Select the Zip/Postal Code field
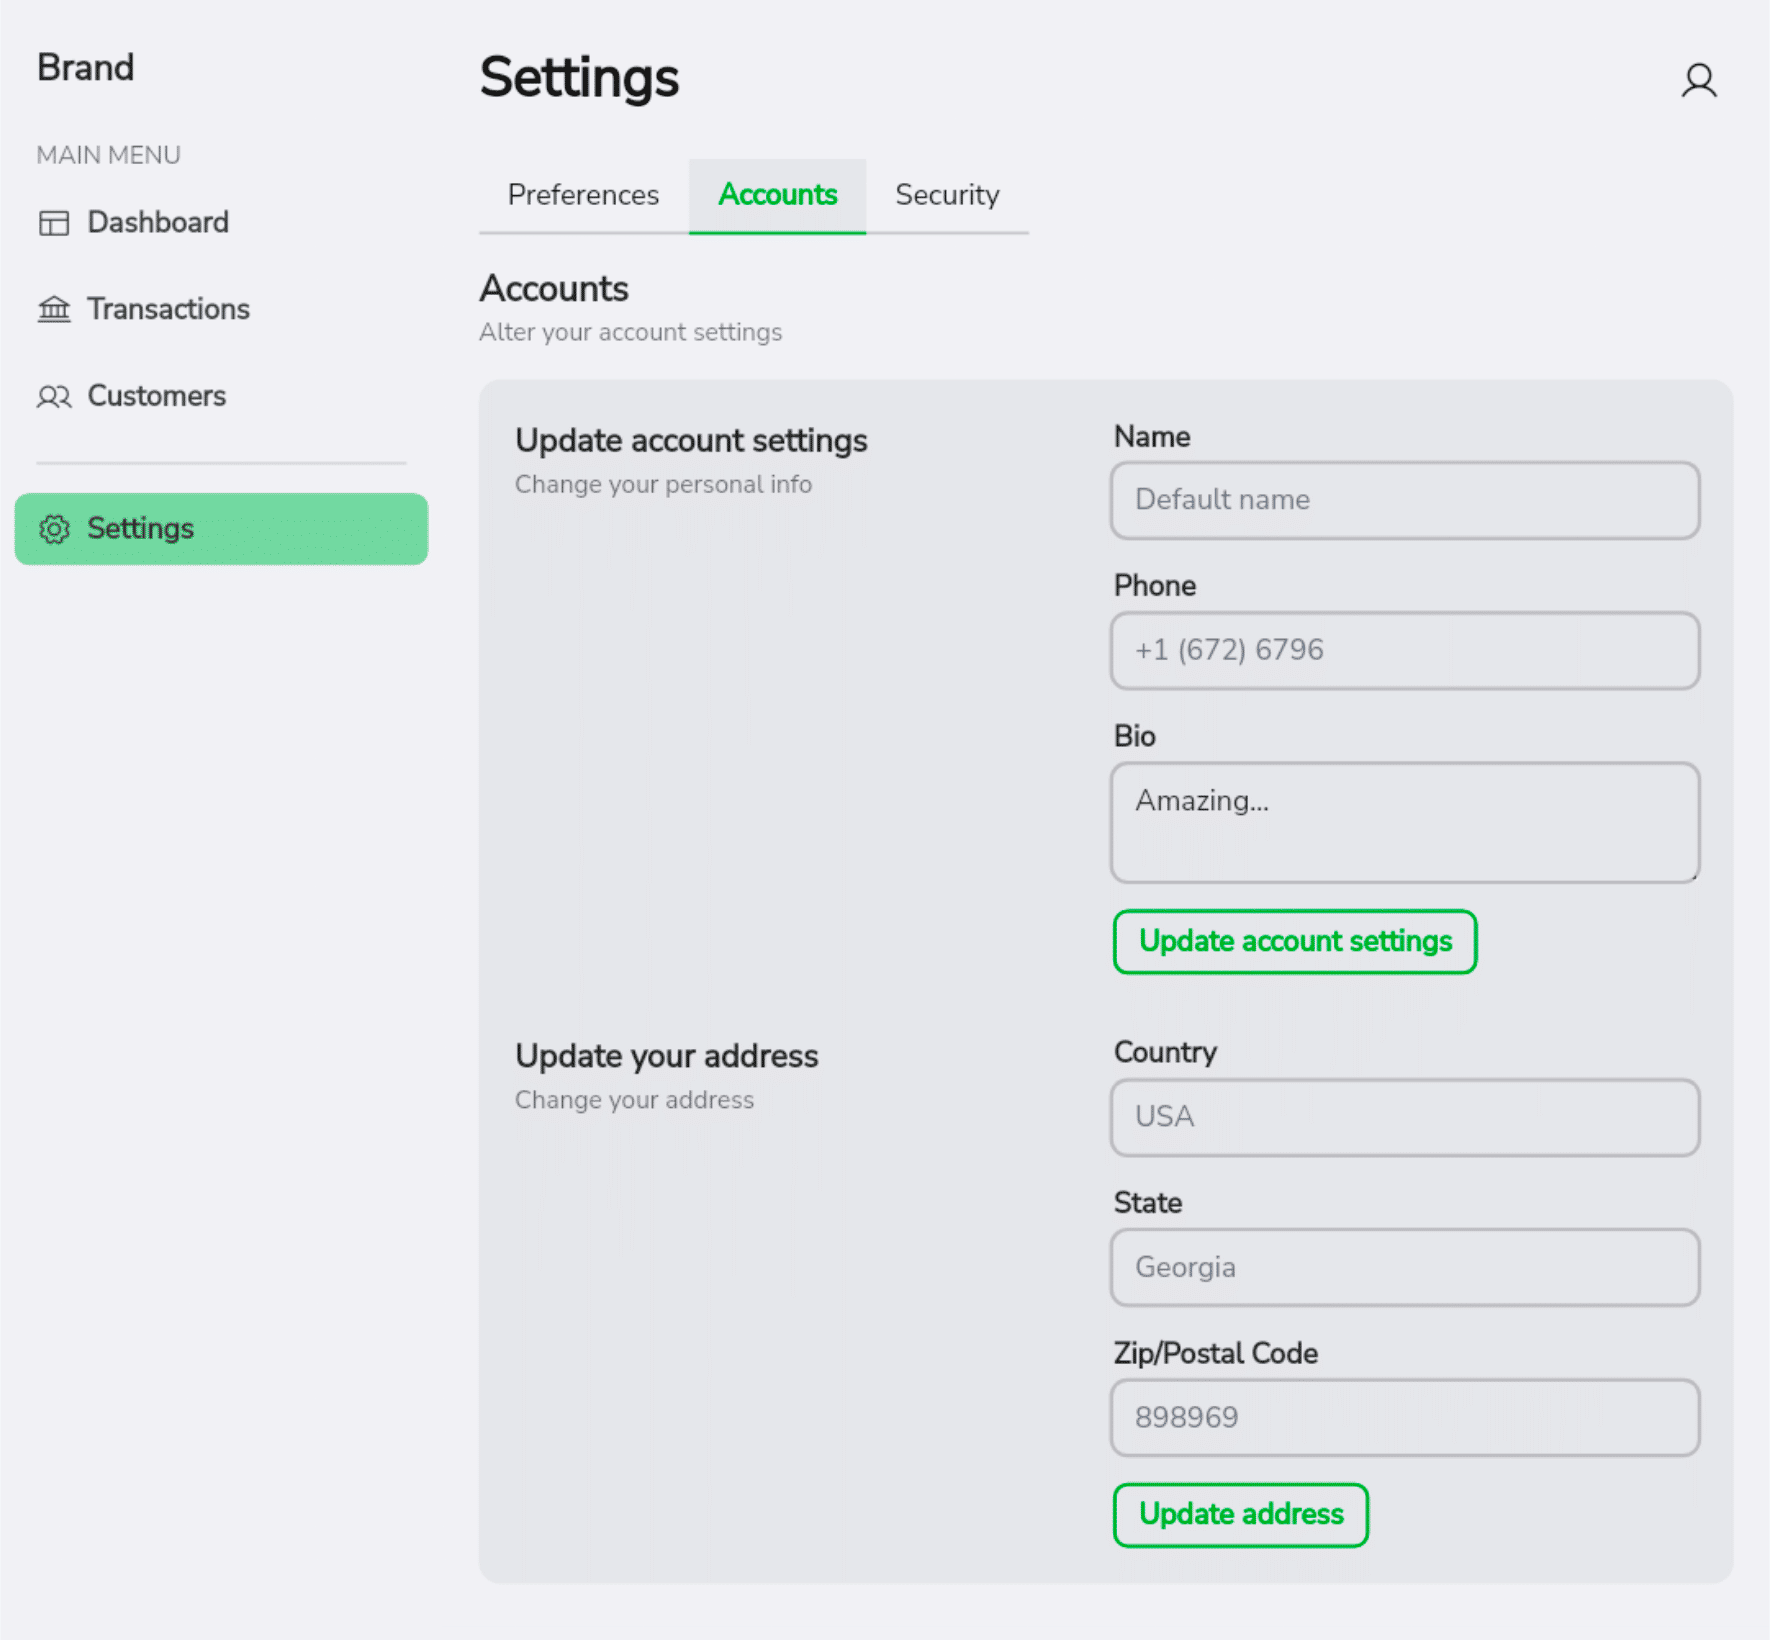The height and width of the screenshot is (1640, 1770). click(x=1404, y=1417)
